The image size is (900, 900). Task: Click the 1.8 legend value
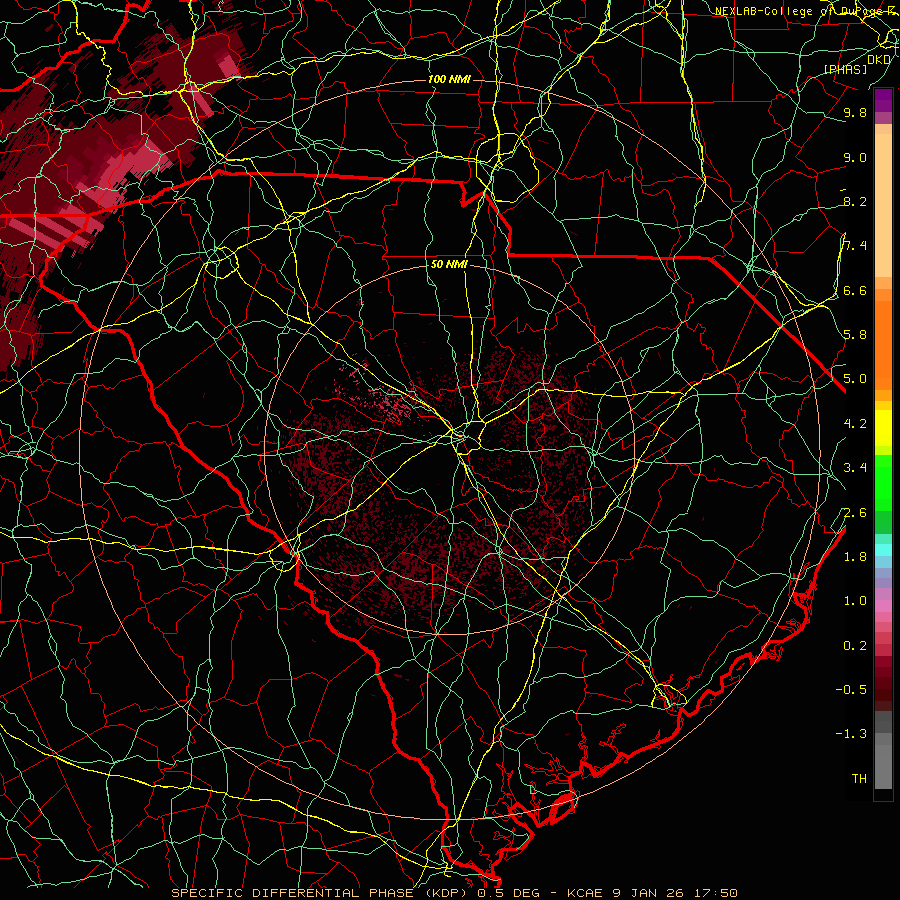tap(855, 556)
